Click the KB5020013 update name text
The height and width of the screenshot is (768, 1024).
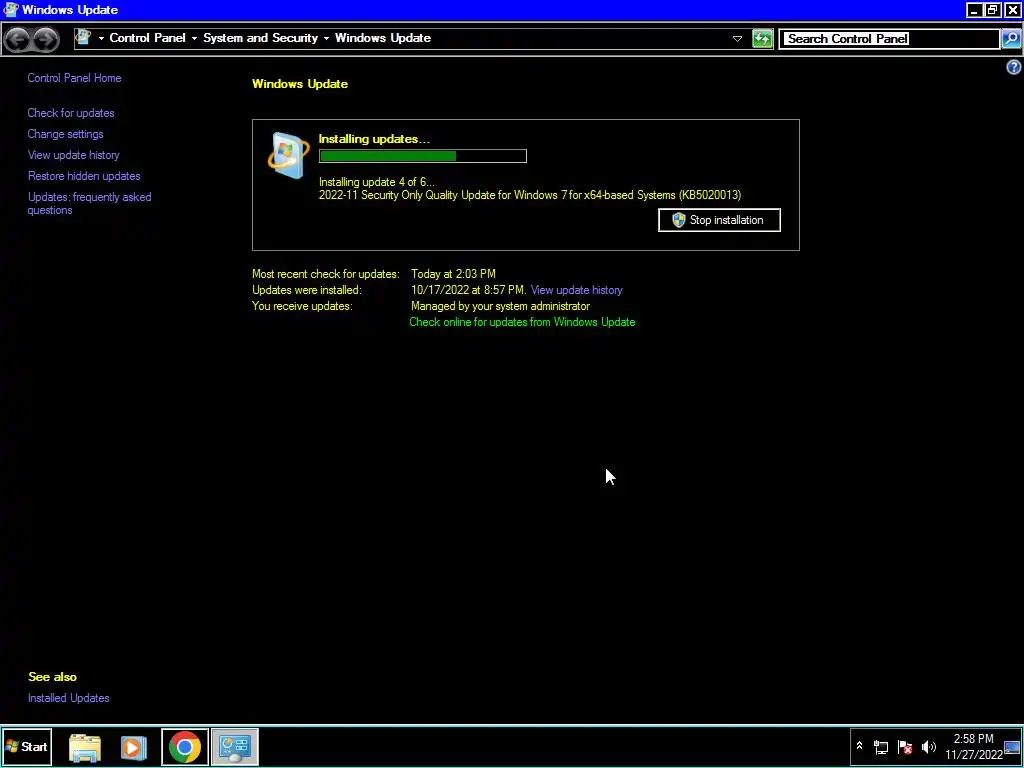530,195
